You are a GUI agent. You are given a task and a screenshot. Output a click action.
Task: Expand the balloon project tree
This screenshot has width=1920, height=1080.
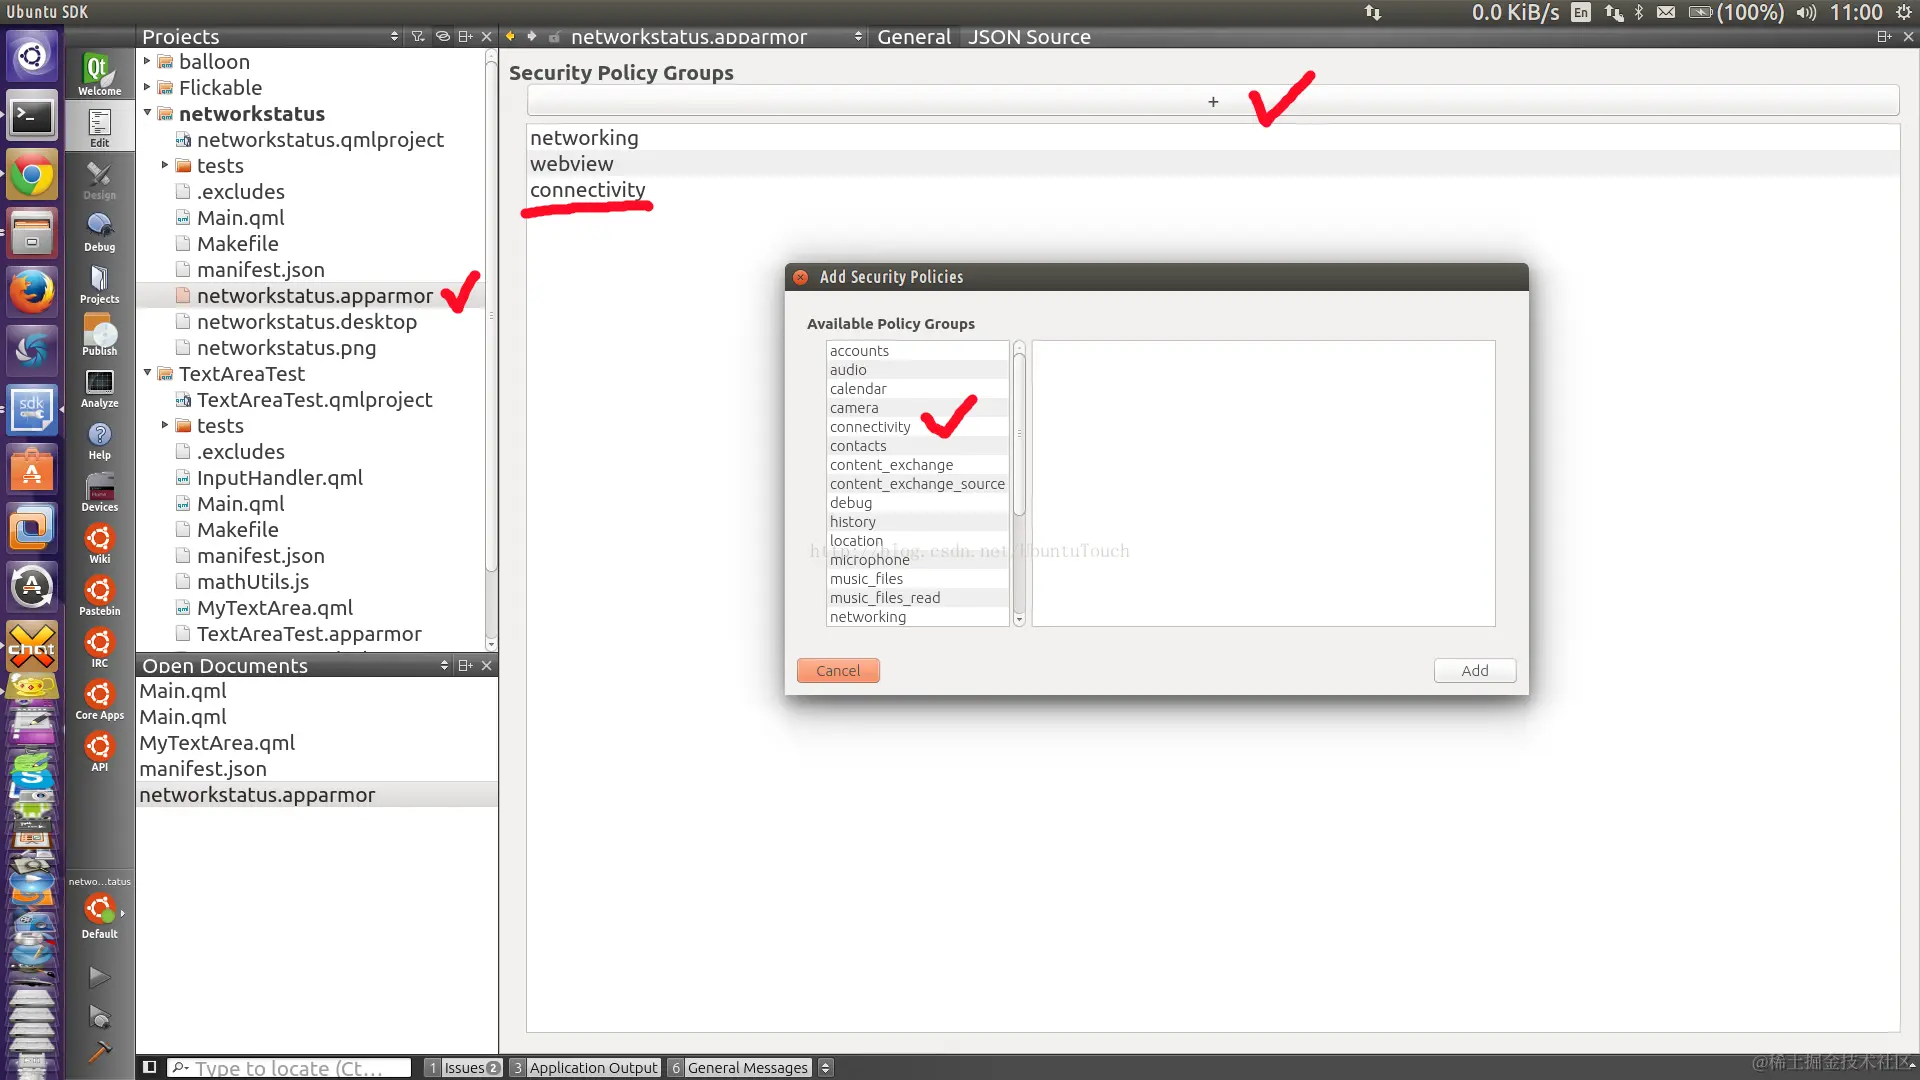(147, 61)
